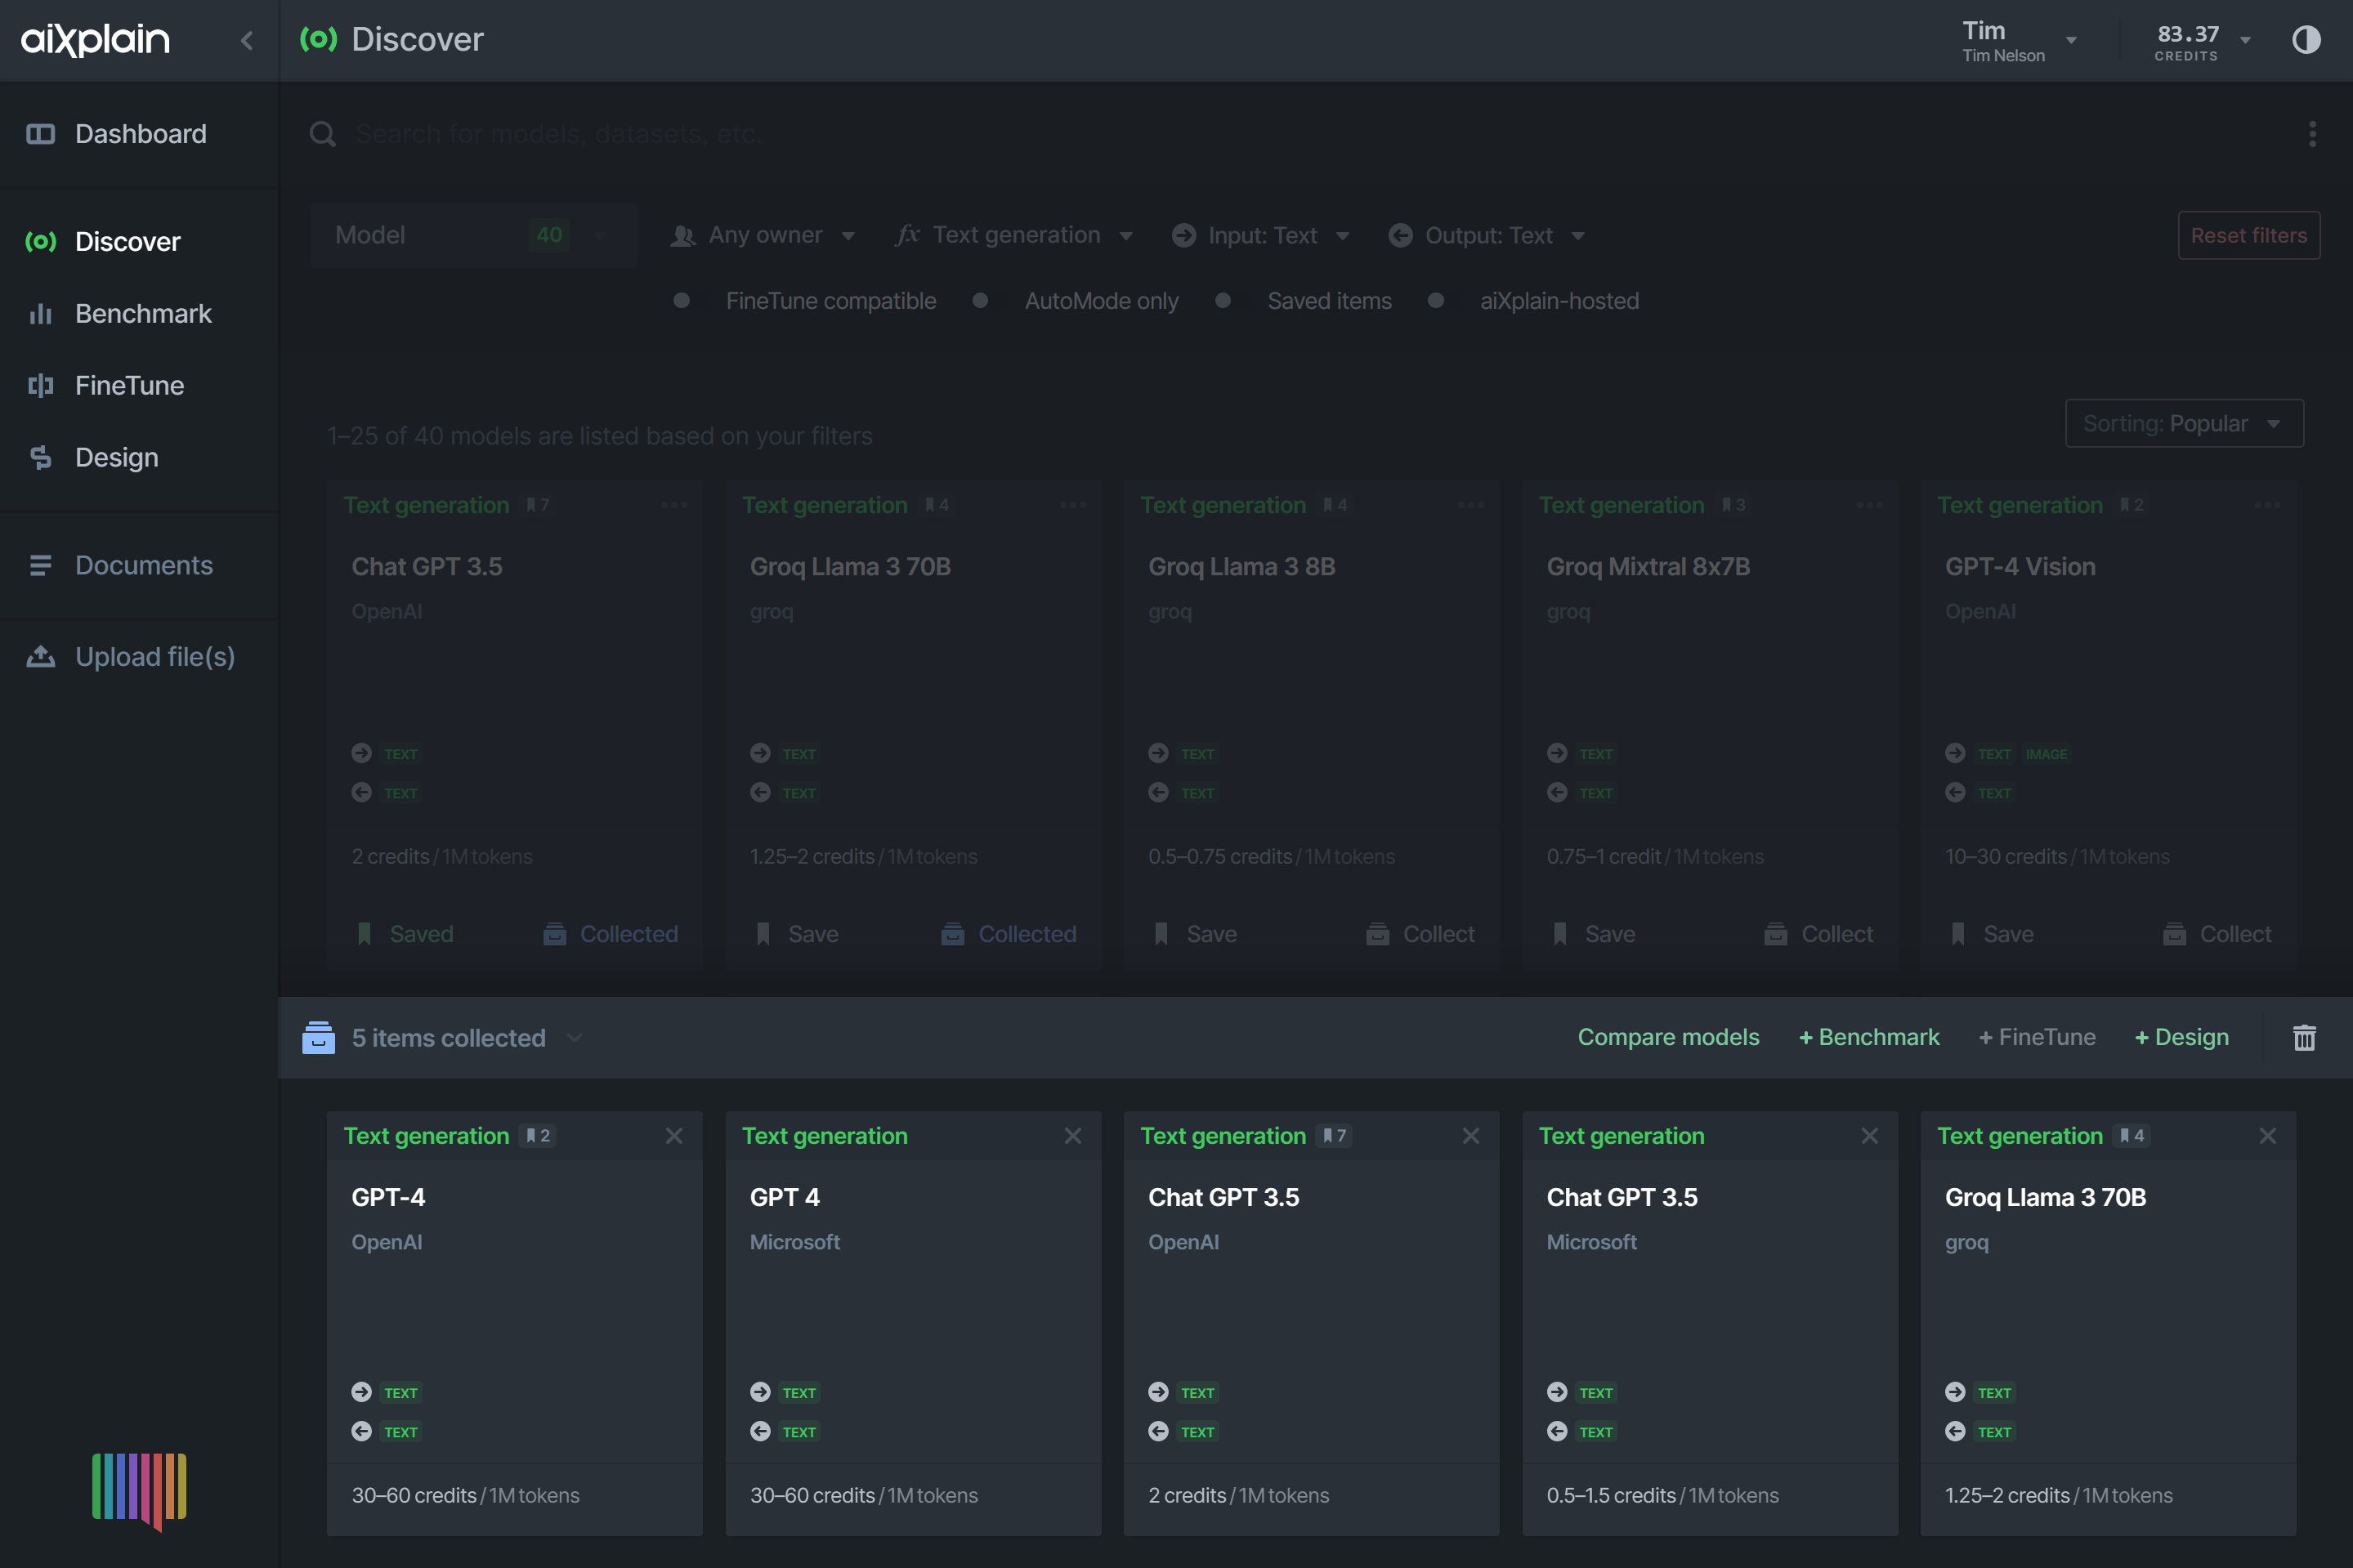Toggle the dark/light theme contrast icon
Viewport: 2353px width, 1568px height.
[2306, 40]
